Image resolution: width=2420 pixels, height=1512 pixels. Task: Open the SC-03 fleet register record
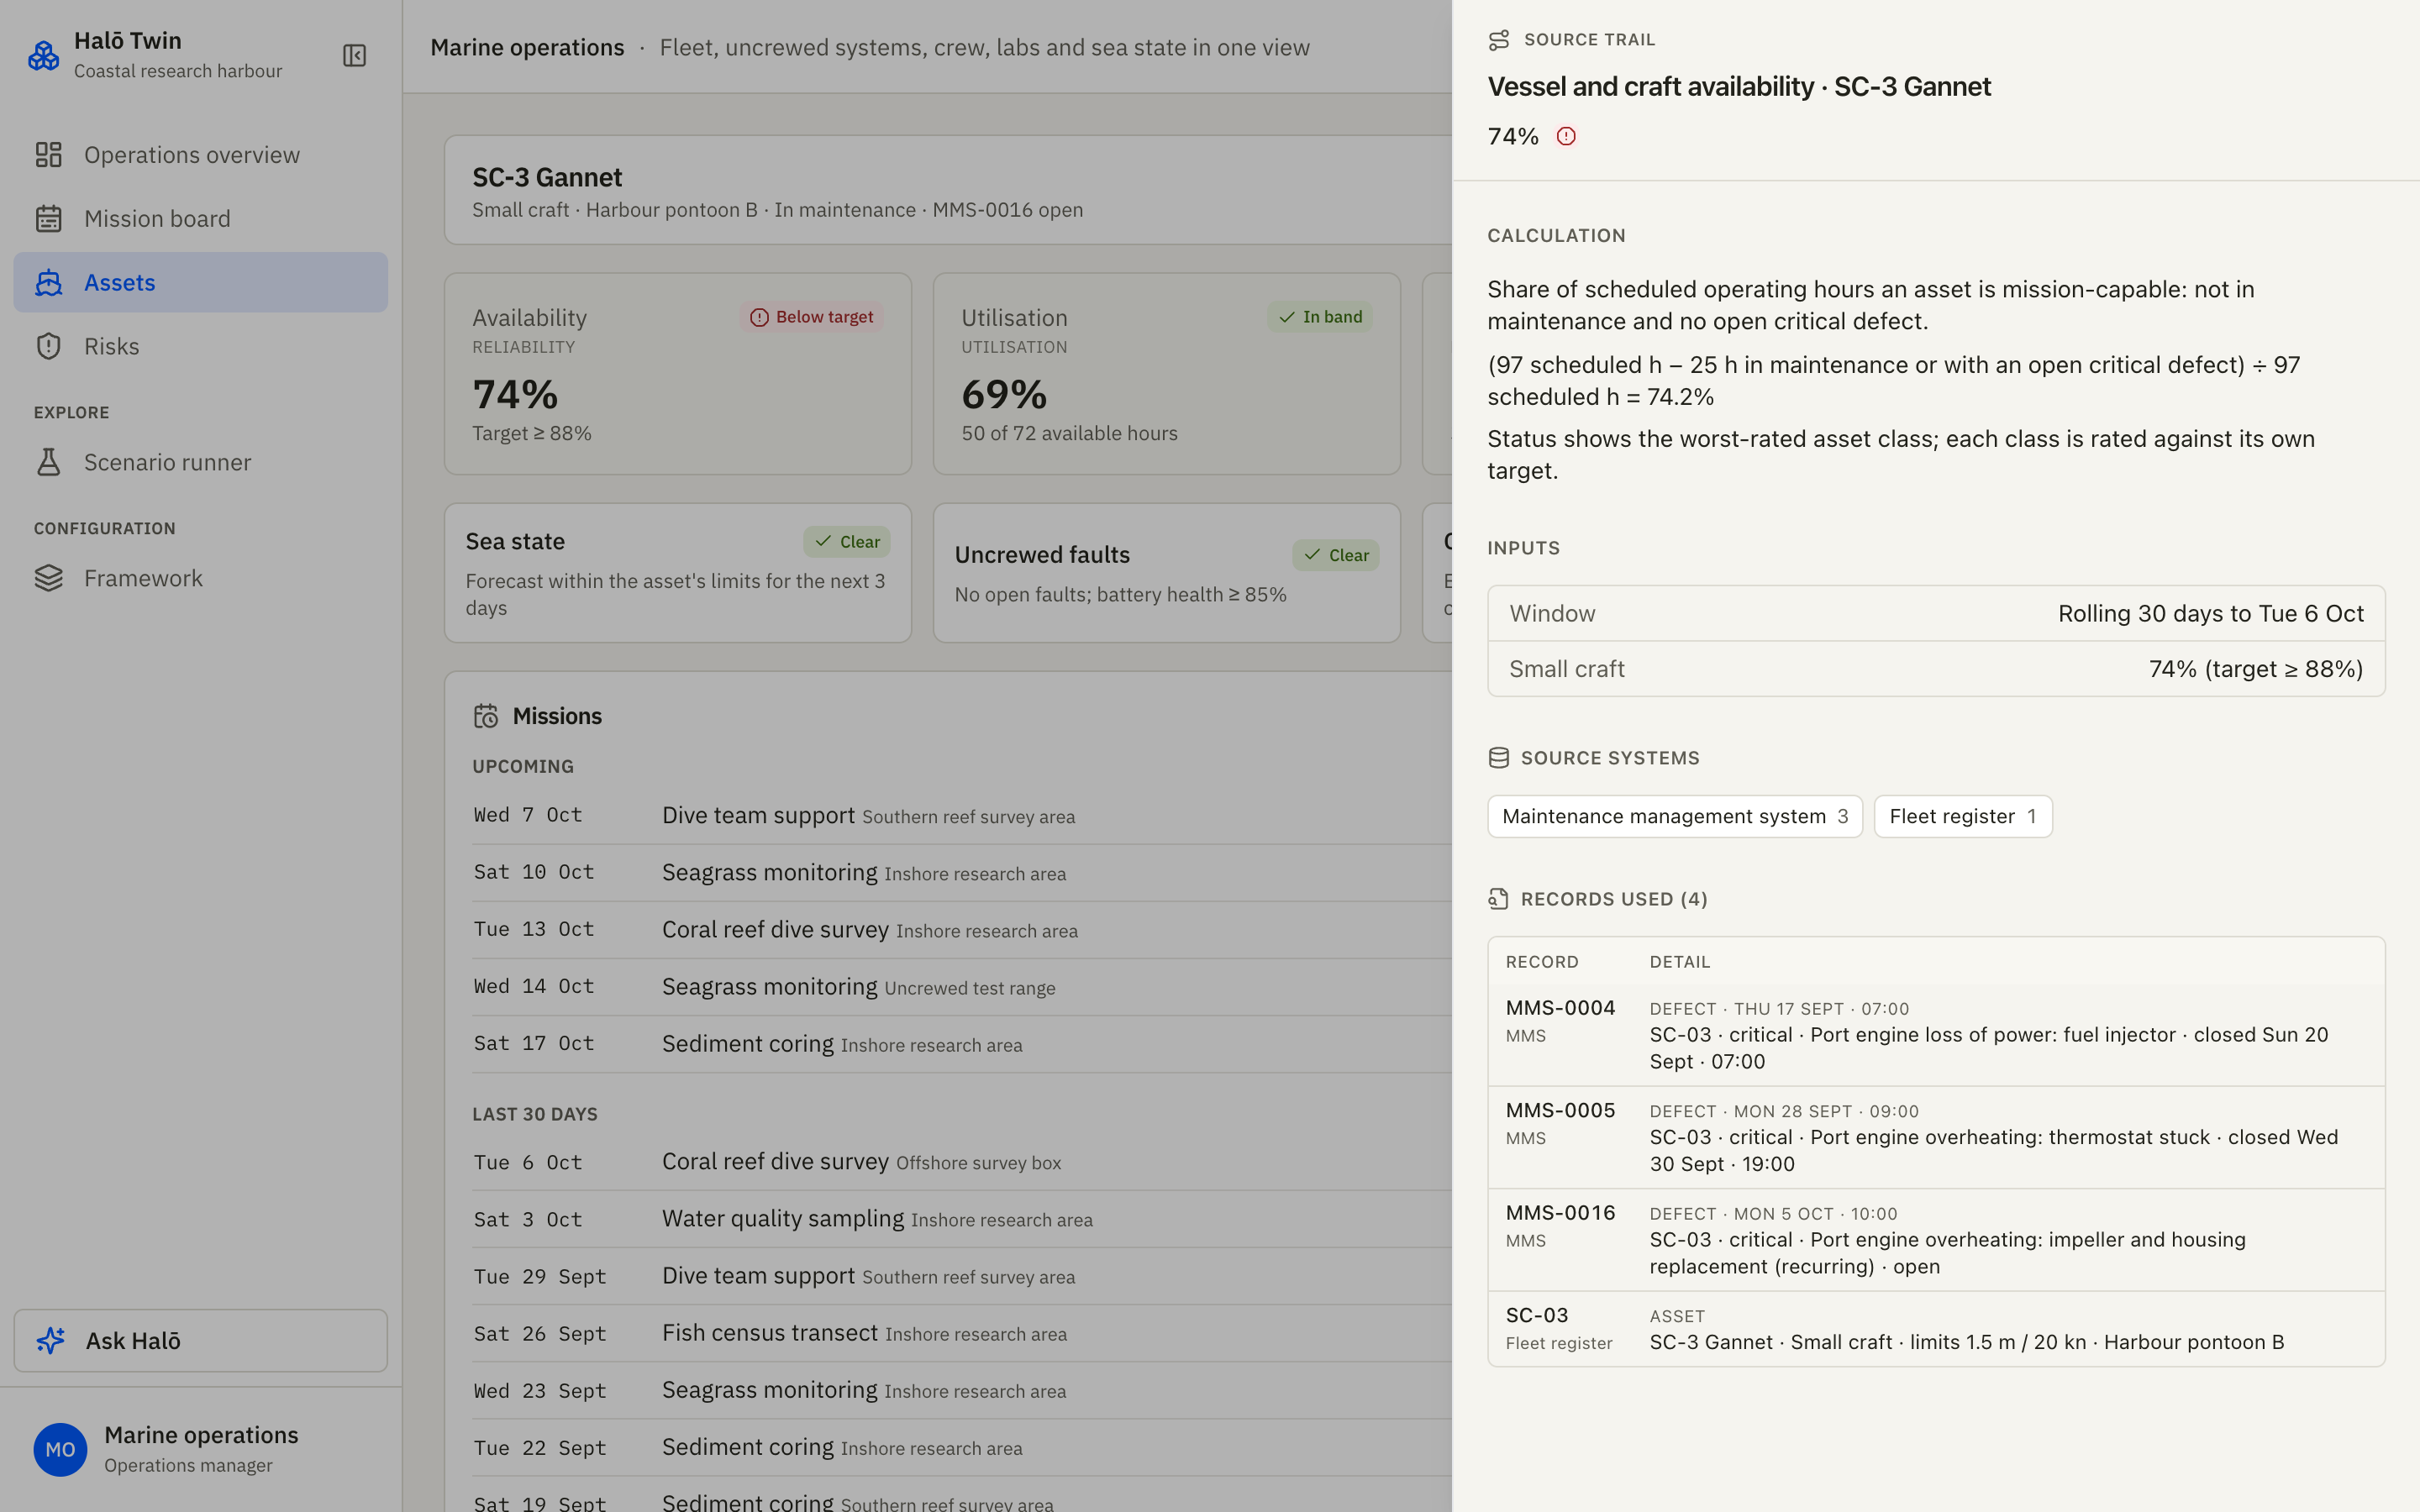click(x=1936, y=1329)
